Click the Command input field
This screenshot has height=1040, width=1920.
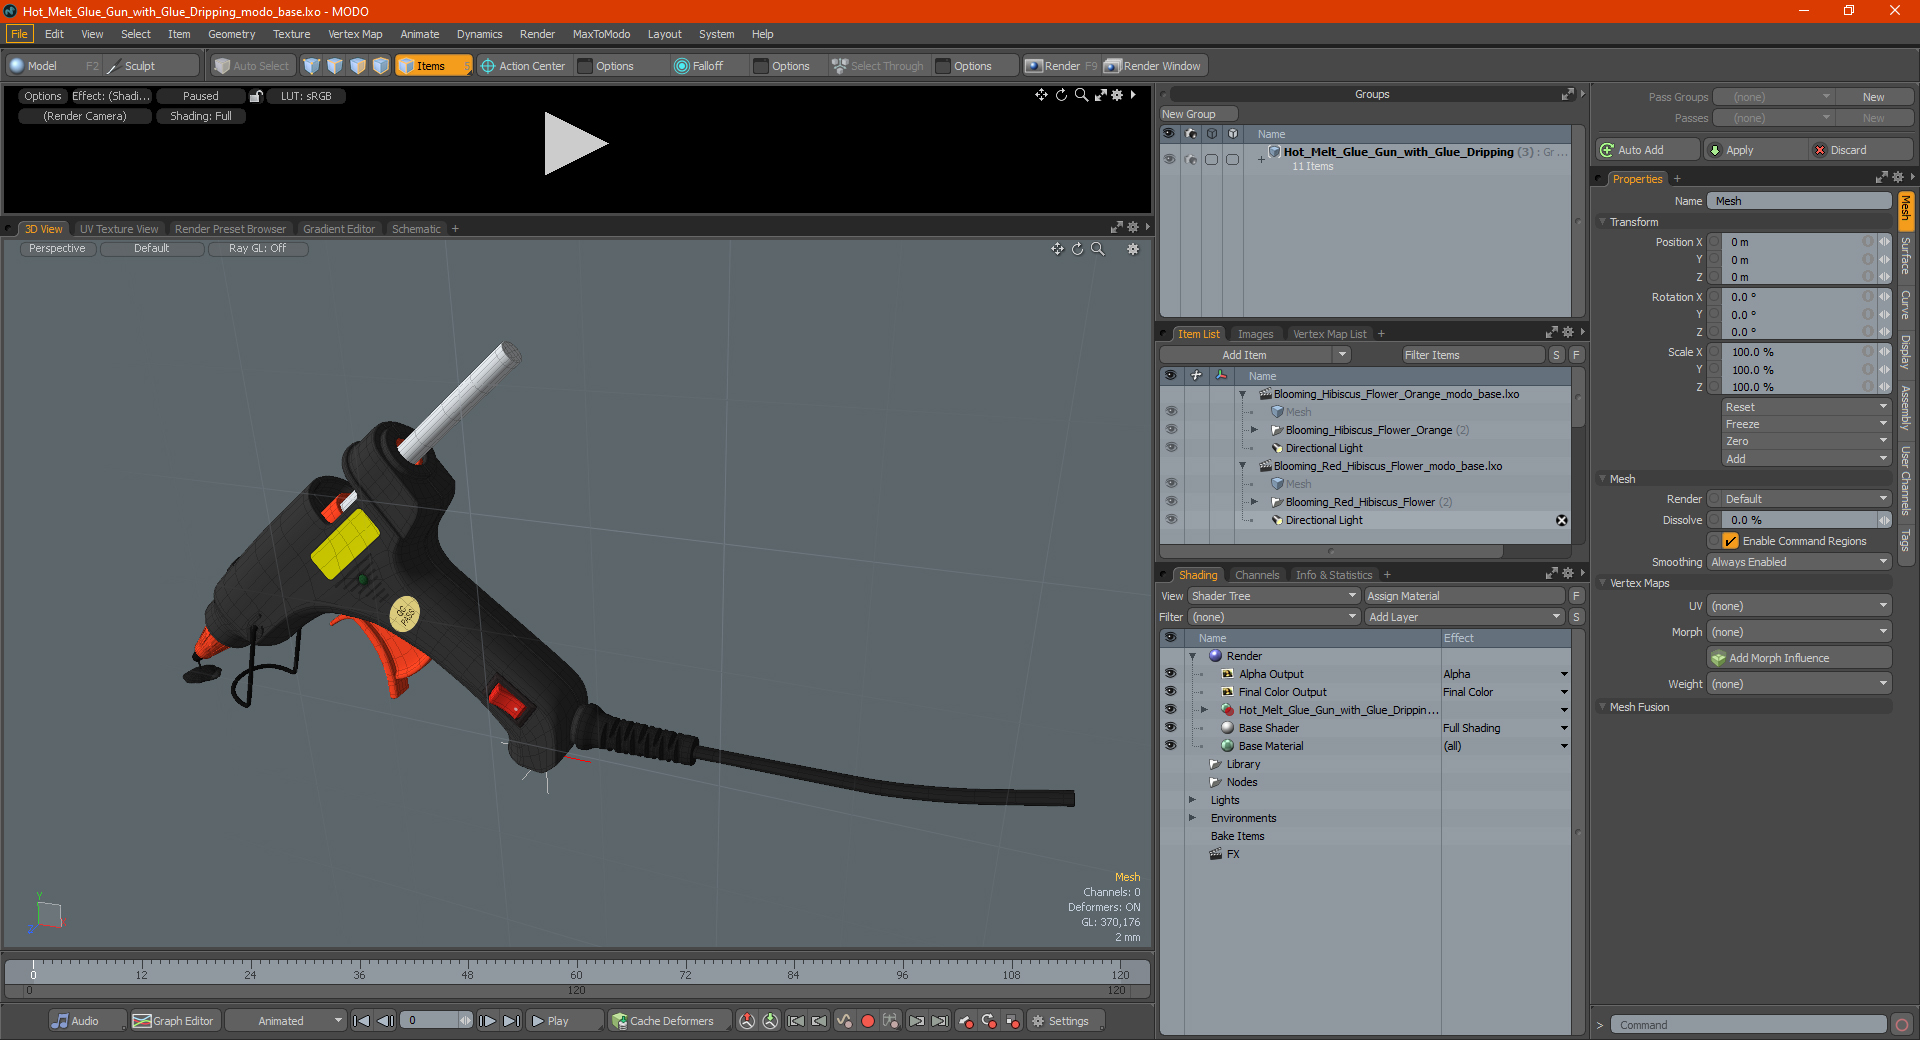[x=1748, y=1025]
